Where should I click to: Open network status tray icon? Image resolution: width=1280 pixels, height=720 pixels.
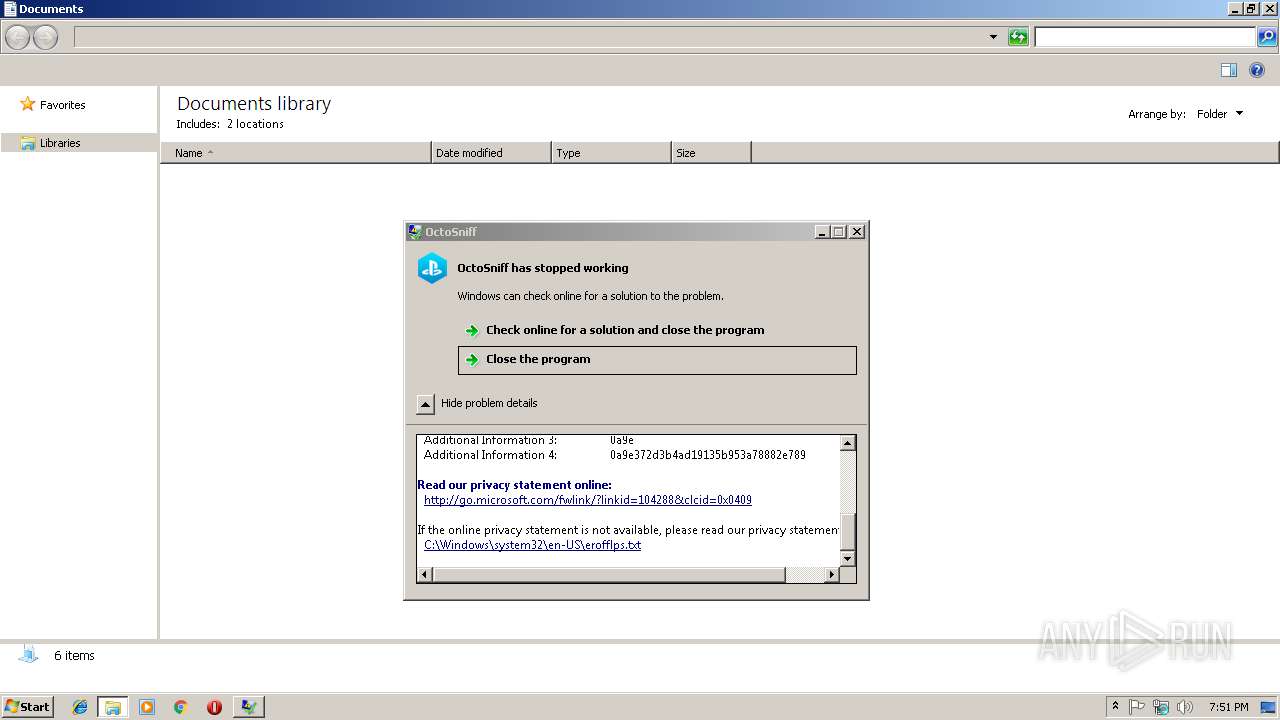[x=1161, y=707]
